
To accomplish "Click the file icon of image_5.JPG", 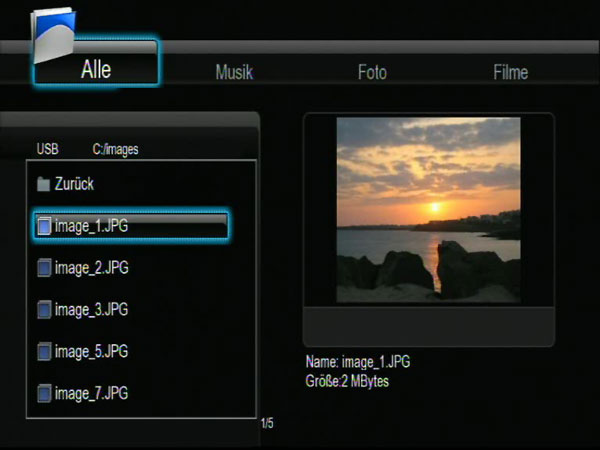I will pos(44,351).
